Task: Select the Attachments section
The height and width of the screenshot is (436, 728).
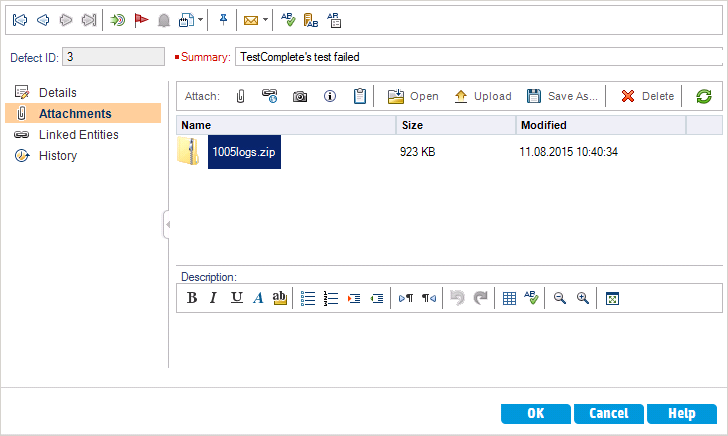Action: 83,113
